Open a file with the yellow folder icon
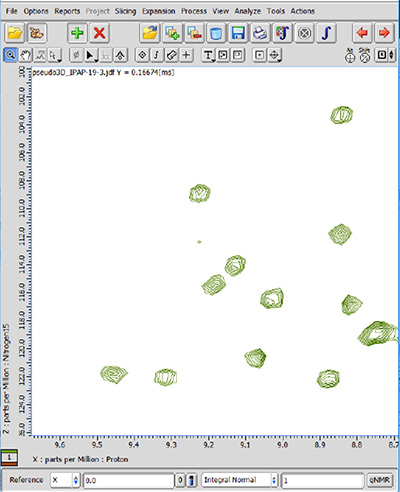The image size is (400, 492). (x=14, y=33)
